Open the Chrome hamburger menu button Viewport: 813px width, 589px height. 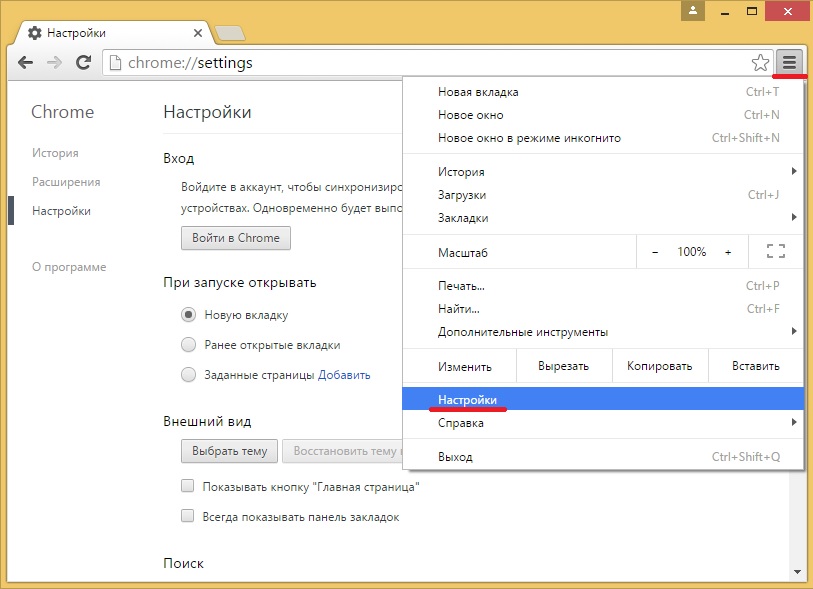[x=789, y=63]
